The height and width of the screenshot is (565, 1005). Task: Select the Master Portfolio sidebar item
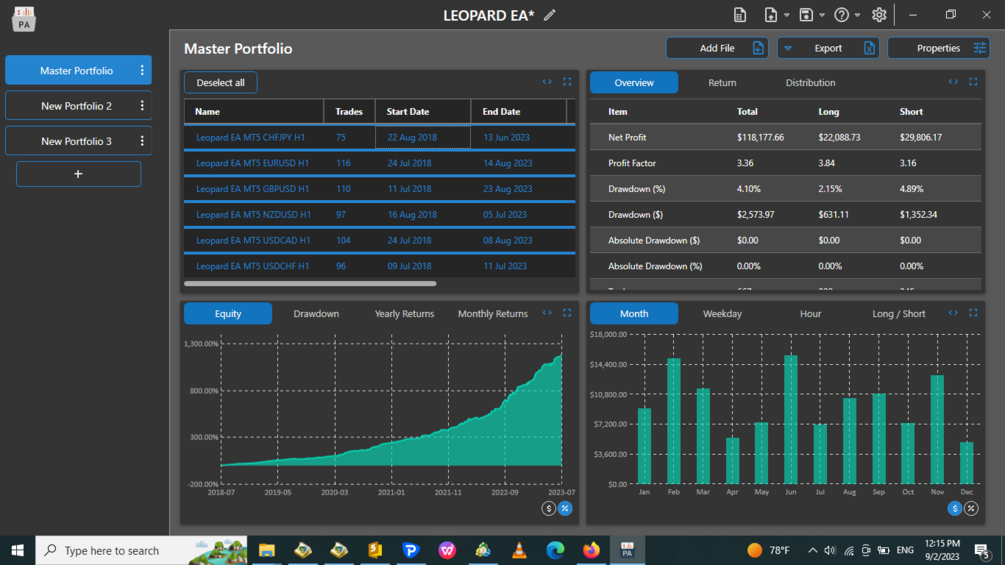78,70
